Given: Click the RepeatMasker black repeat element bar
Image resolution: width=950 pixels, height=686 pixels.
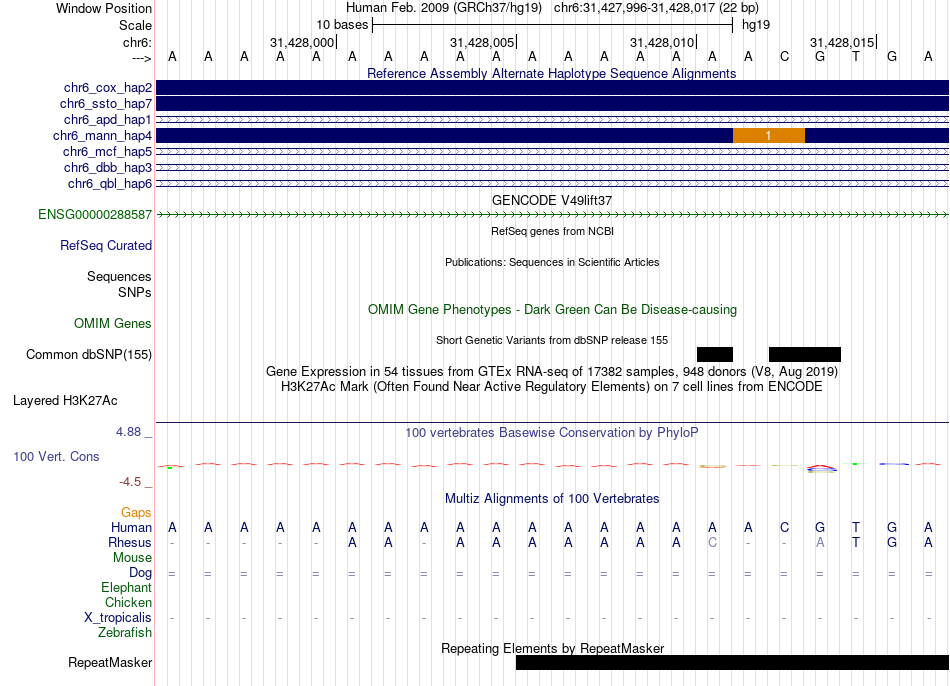Looking at the screenshot, I should [x=732, y=662].
